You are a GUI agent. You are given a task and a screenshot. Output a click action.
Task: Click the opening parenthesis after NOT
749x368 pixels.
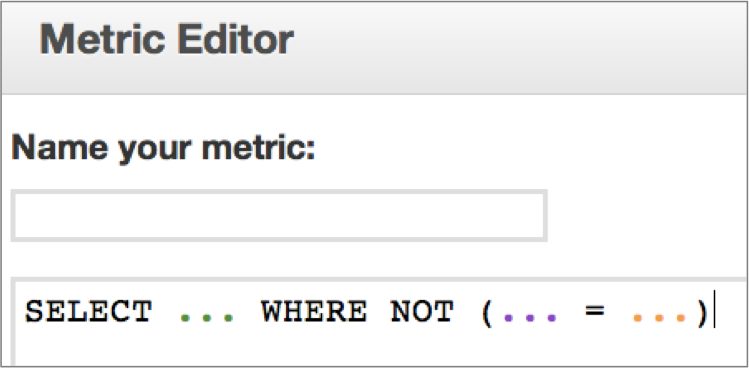pyautogui.click(x=487, y=313)
